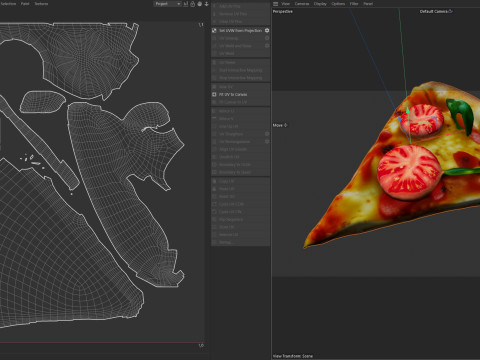
Task: Open UV Straighten settings gear
Action: click(267, 134)
